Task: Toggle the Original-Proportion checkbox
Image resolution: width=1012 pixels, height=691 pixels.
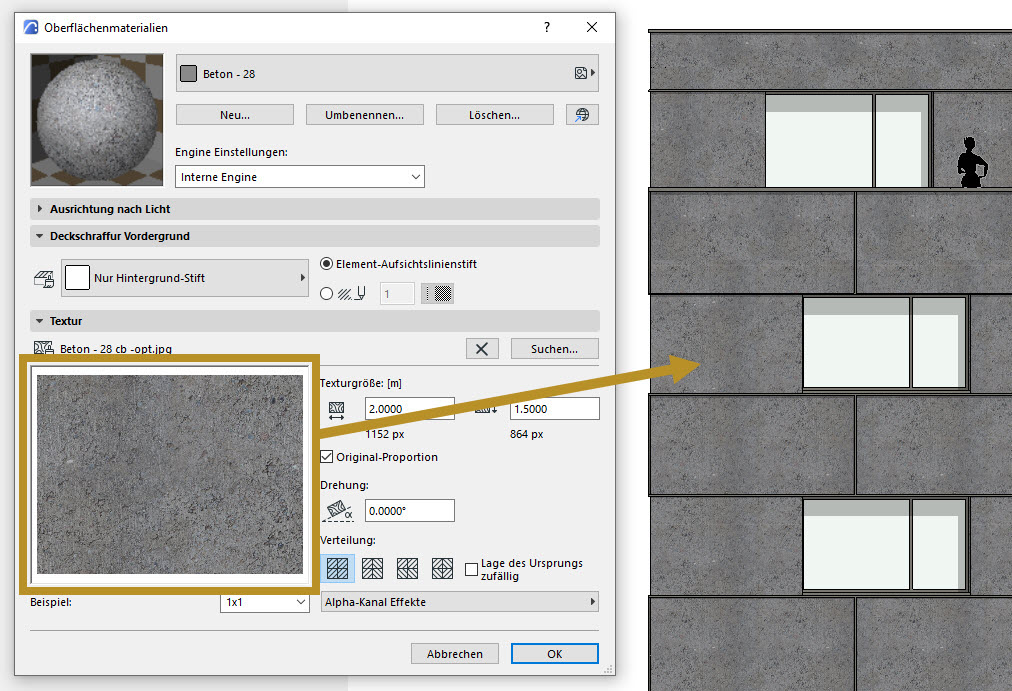Action: tap(327, 457)
